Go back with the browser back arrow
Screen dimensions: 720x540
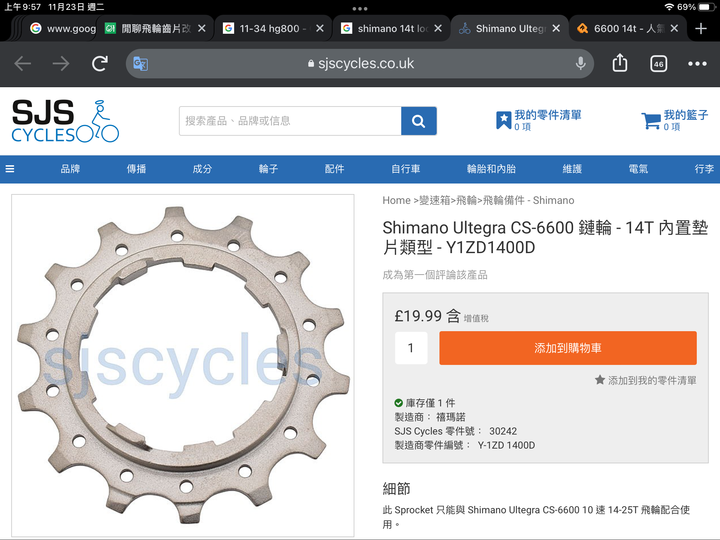point(22,63)
